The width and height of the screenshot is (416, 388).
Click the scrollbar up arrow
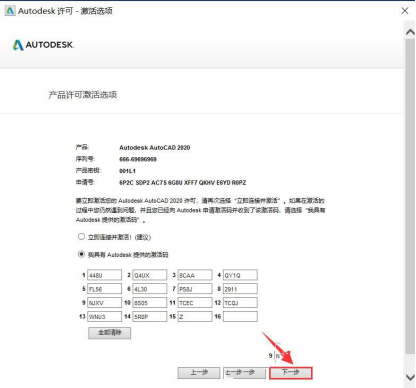[410, 32]
